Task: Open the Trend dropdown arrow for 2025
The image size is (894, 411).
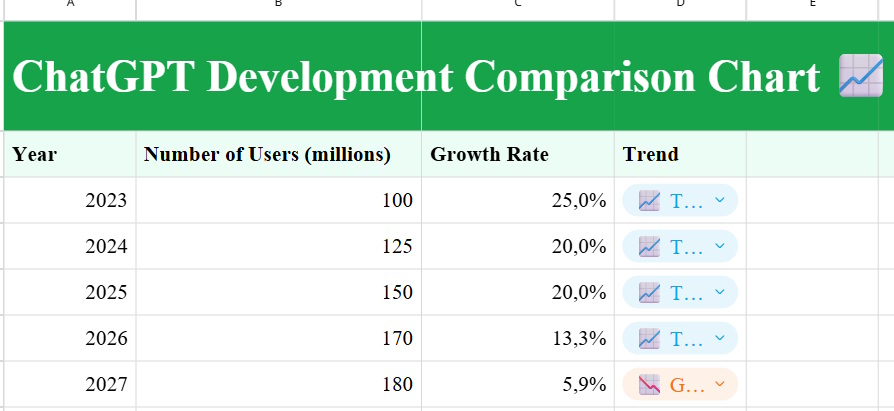Action: point(720,292)
